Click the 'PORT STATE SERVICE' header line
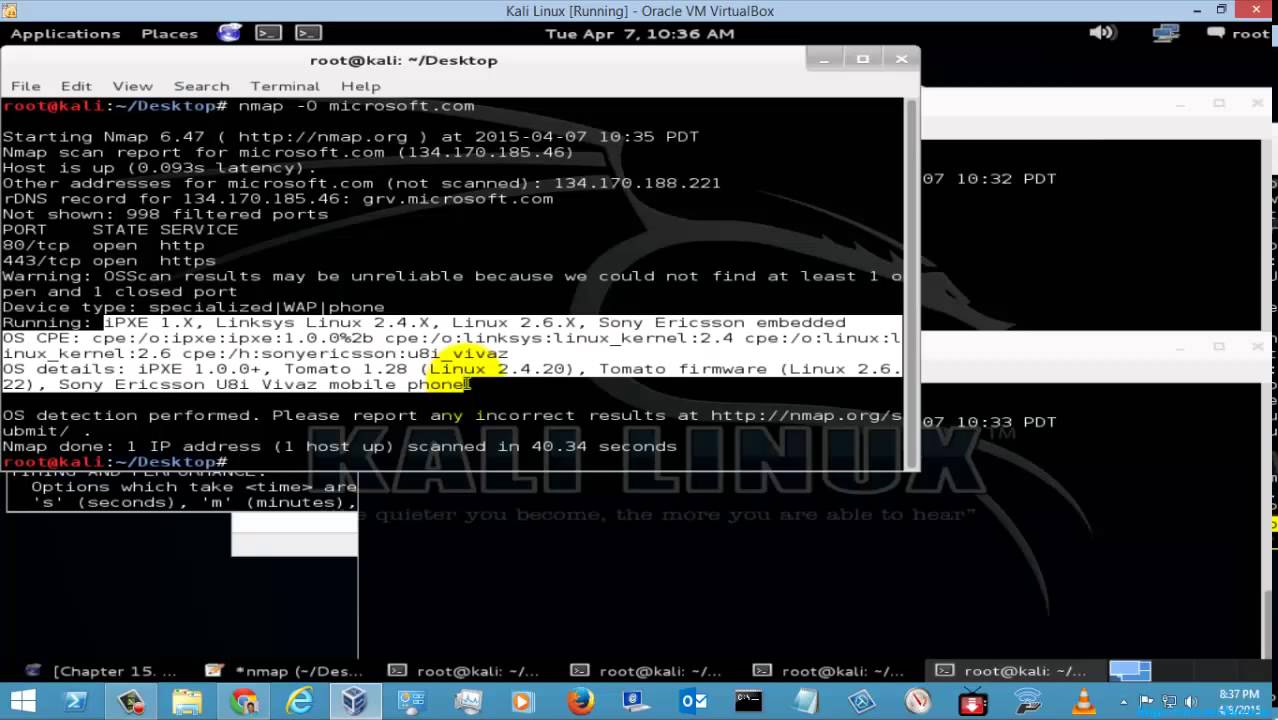The width and height of the screenshot is (1278, 720). (120, 230)
